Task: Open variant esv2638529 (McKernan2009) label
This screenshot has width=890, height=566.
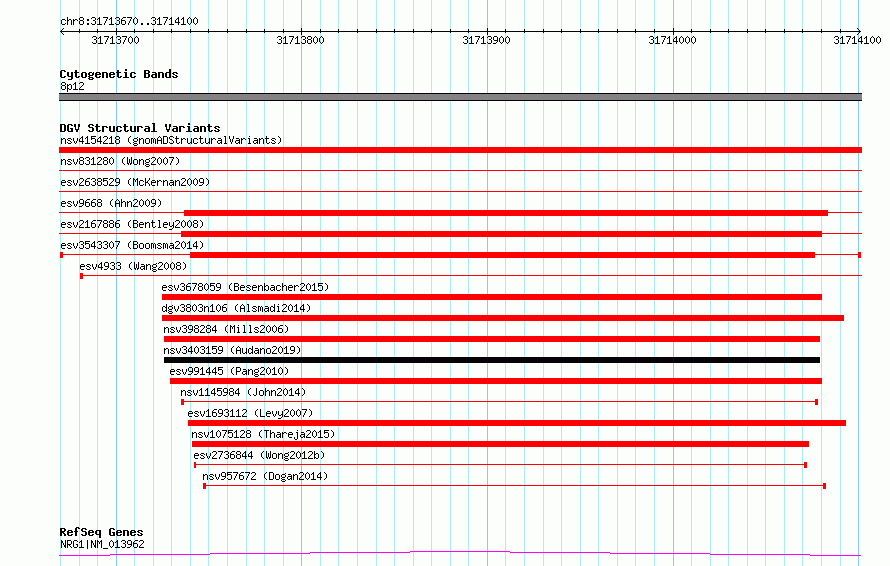Action: (135, 182)
